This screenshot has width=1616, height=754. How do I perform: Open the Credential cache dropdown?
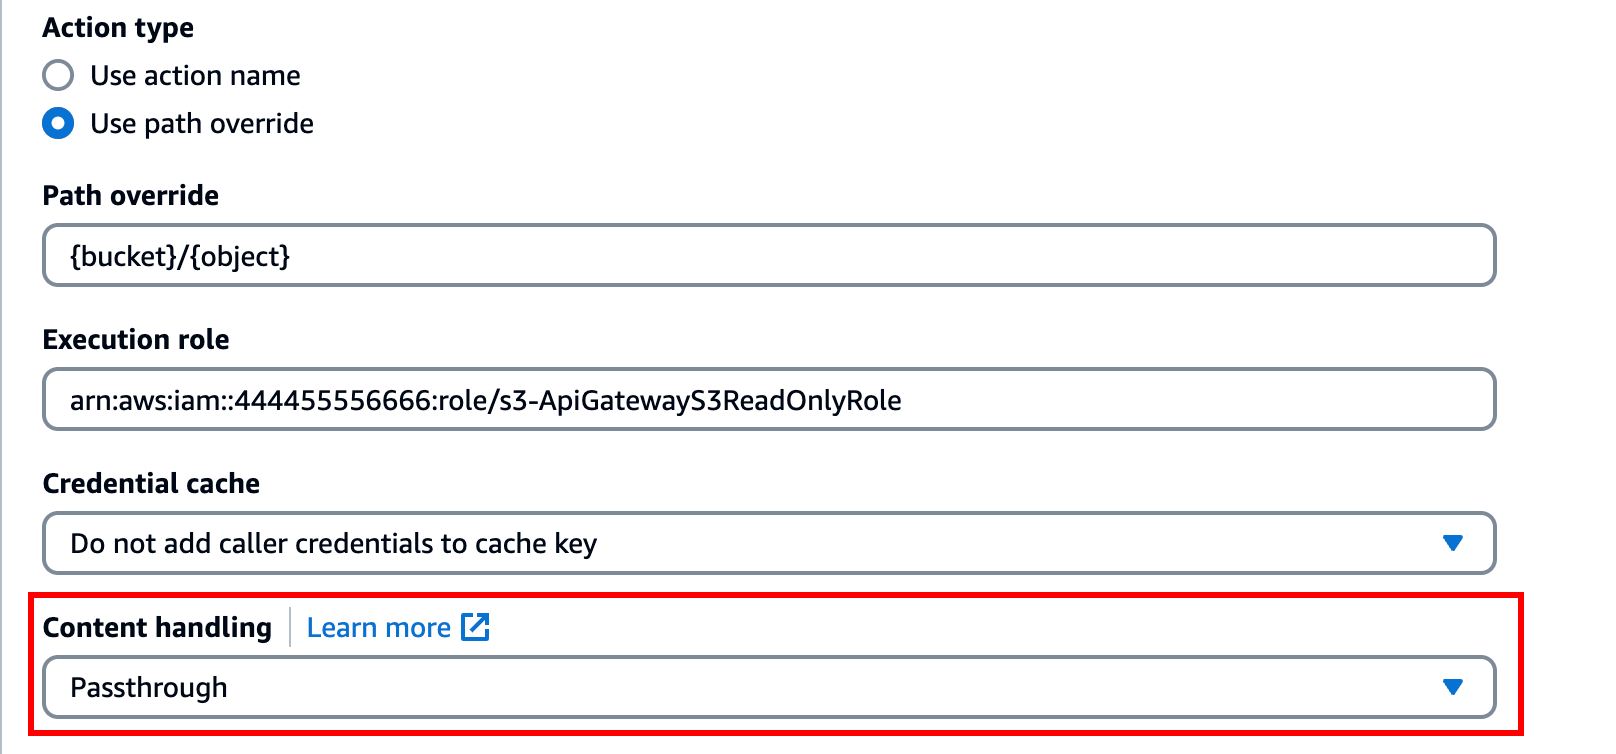pos(768,543)
